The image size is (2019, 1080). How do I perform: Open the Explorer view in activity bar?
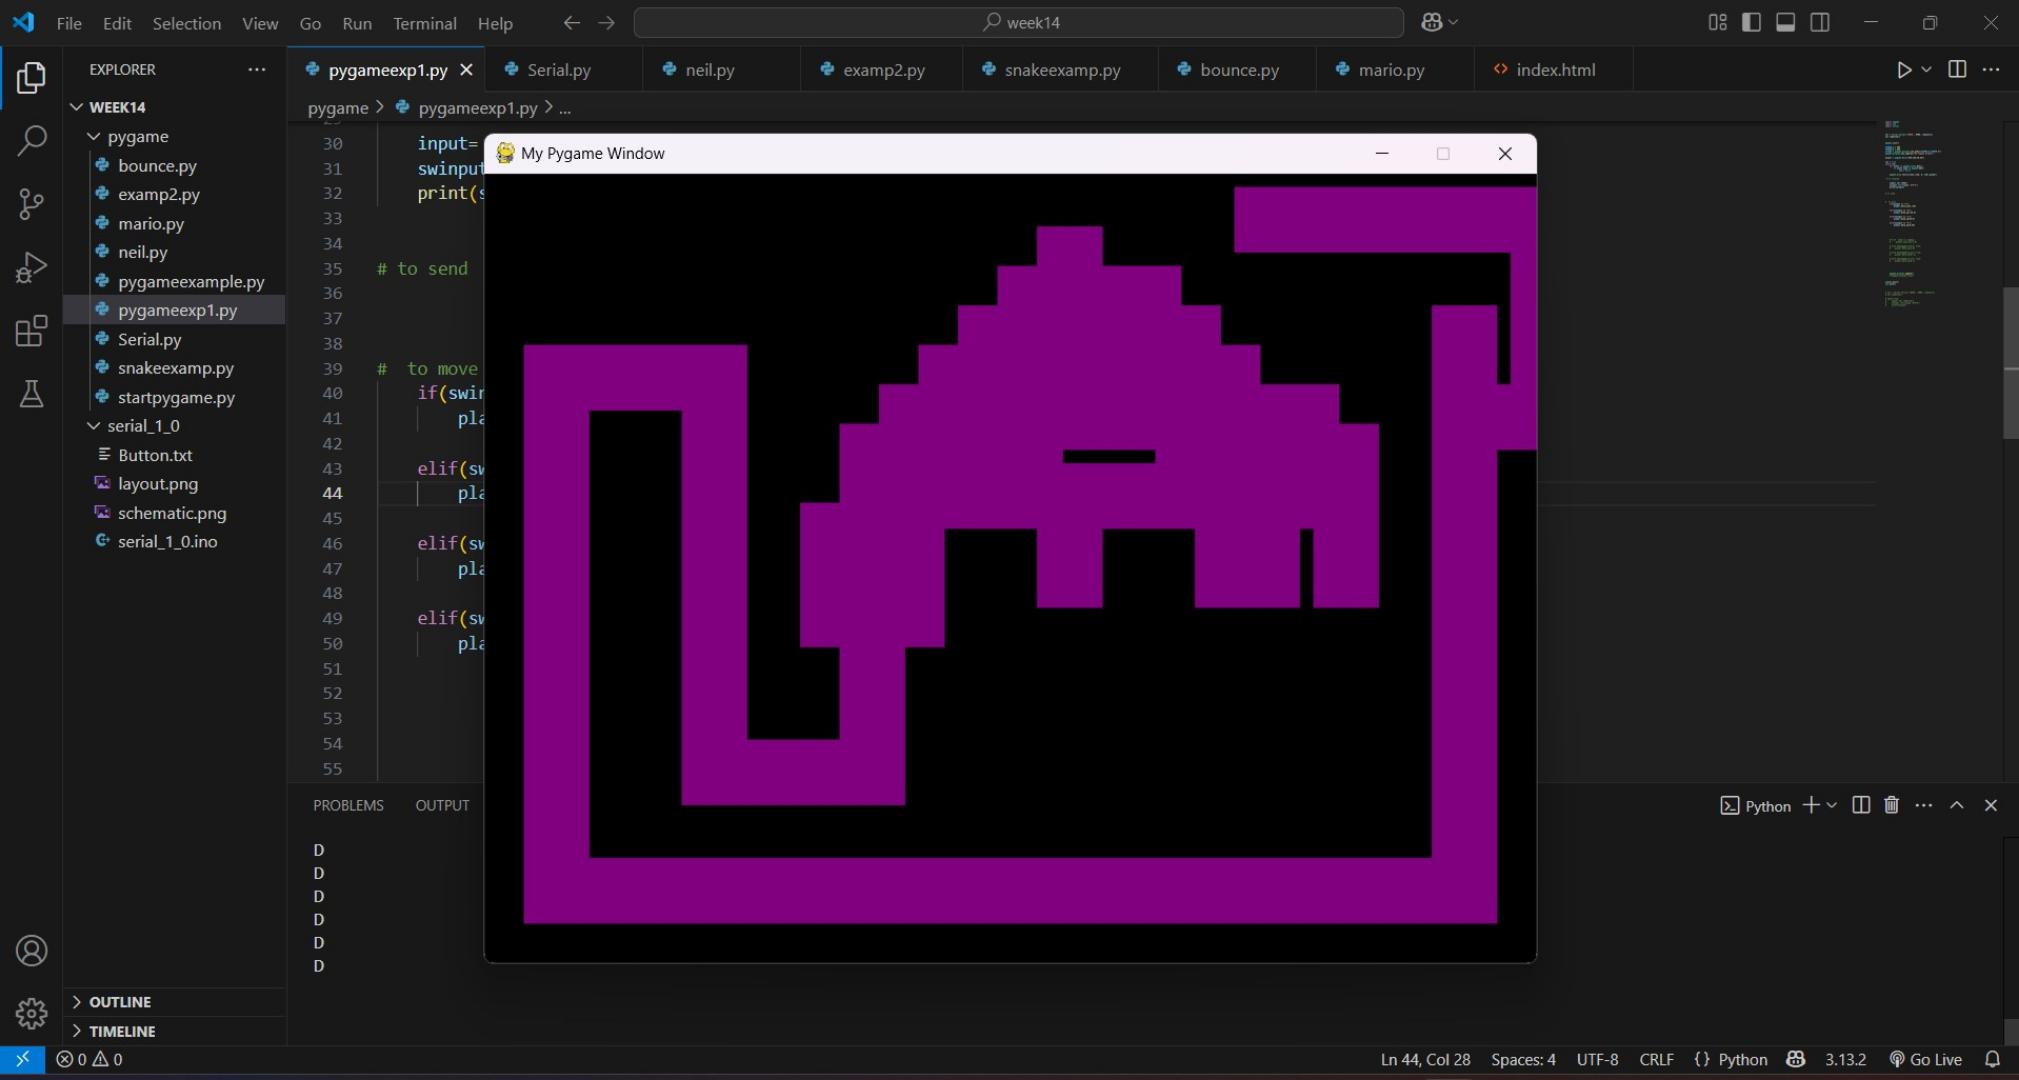pos(31,78)
